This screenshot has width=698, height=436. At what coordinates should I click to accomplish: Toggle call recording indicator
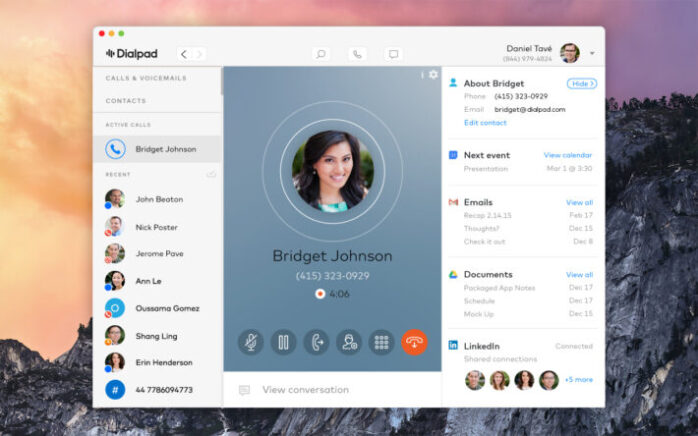pos(320,294)
